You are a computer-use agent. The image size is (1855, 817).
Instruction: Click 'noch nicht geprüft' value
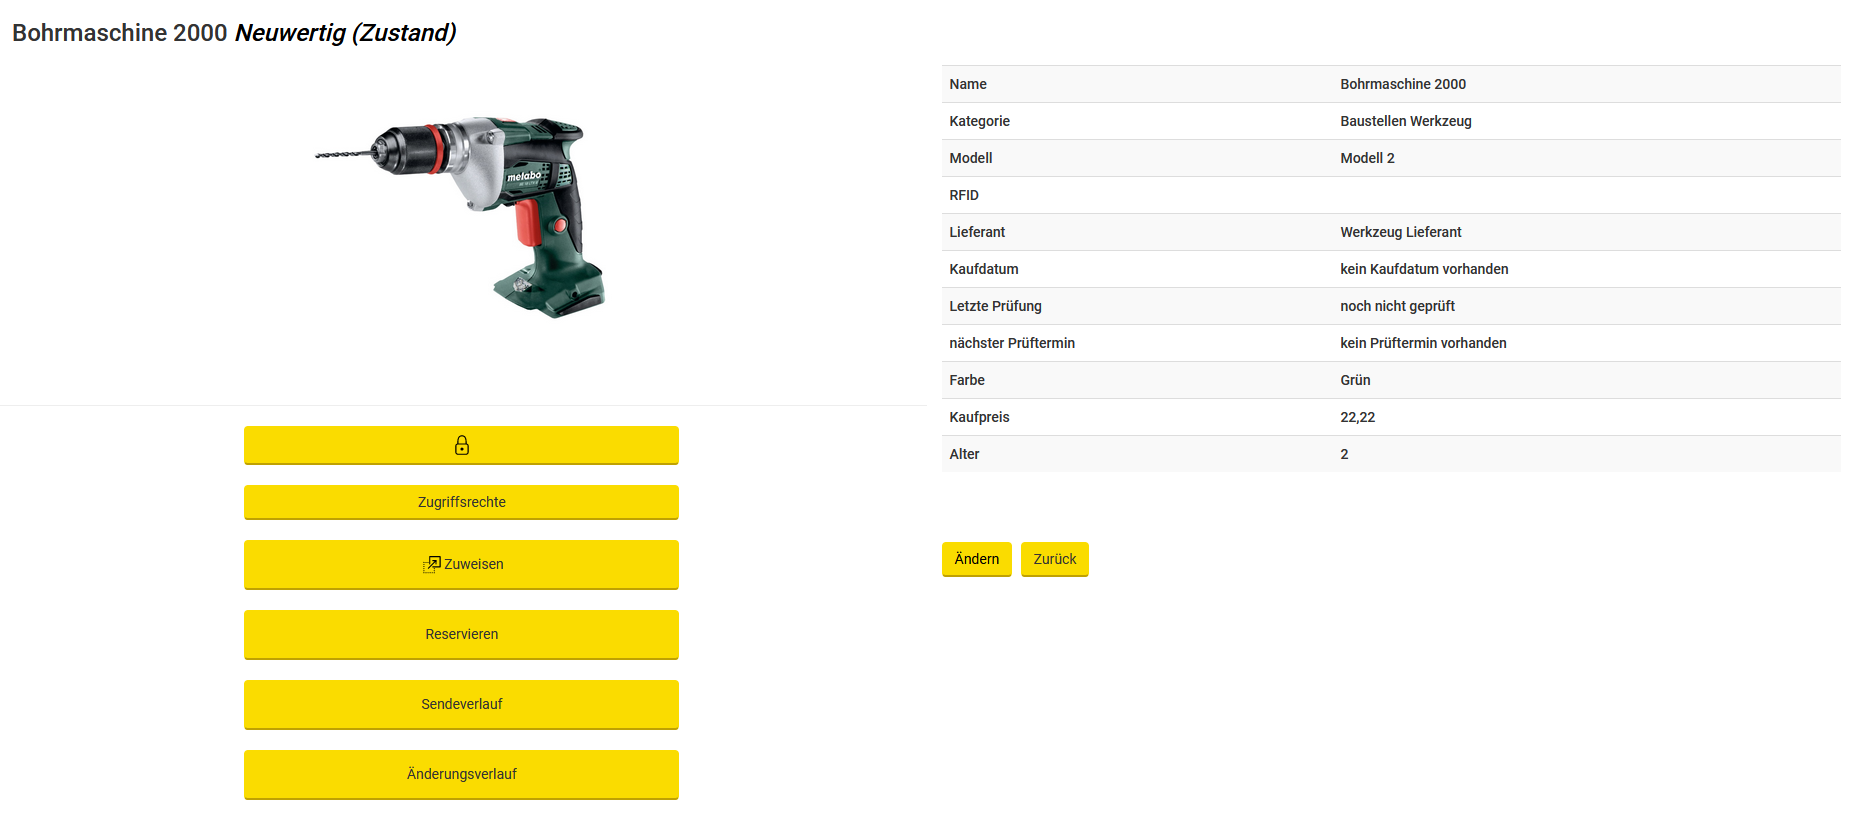[1397, 306]
